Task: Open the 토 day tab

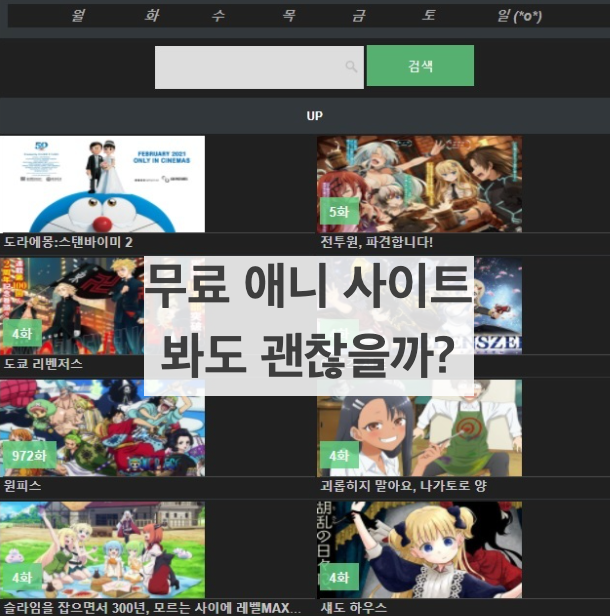Action: 428,16
